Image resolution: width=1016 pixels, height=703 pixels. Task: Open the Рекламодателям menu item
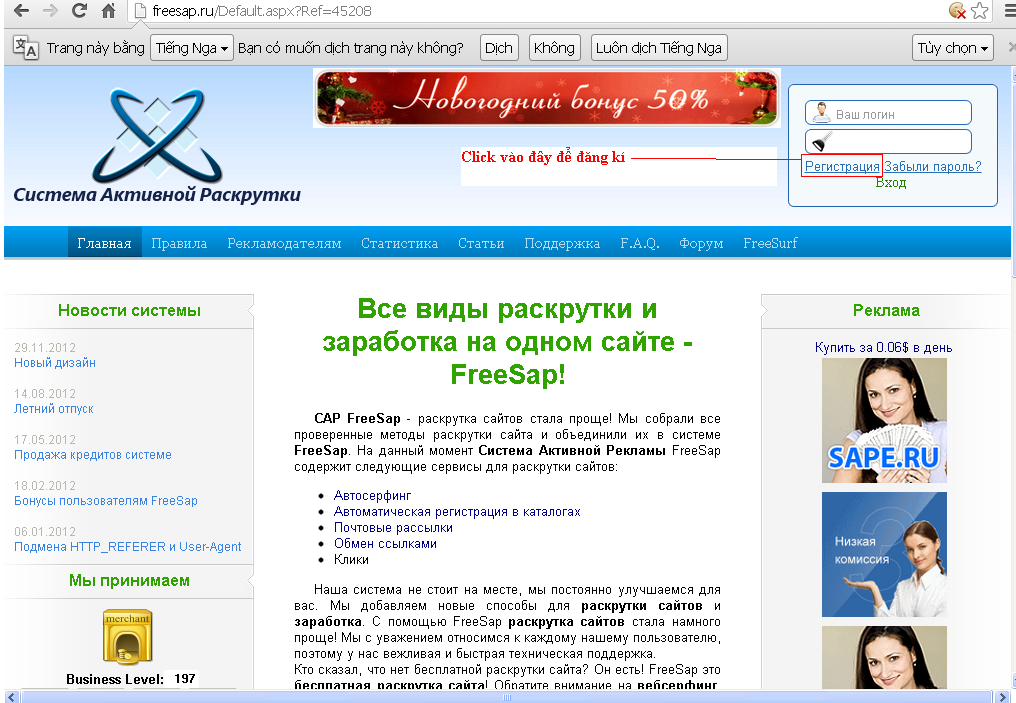pos(284,243)
